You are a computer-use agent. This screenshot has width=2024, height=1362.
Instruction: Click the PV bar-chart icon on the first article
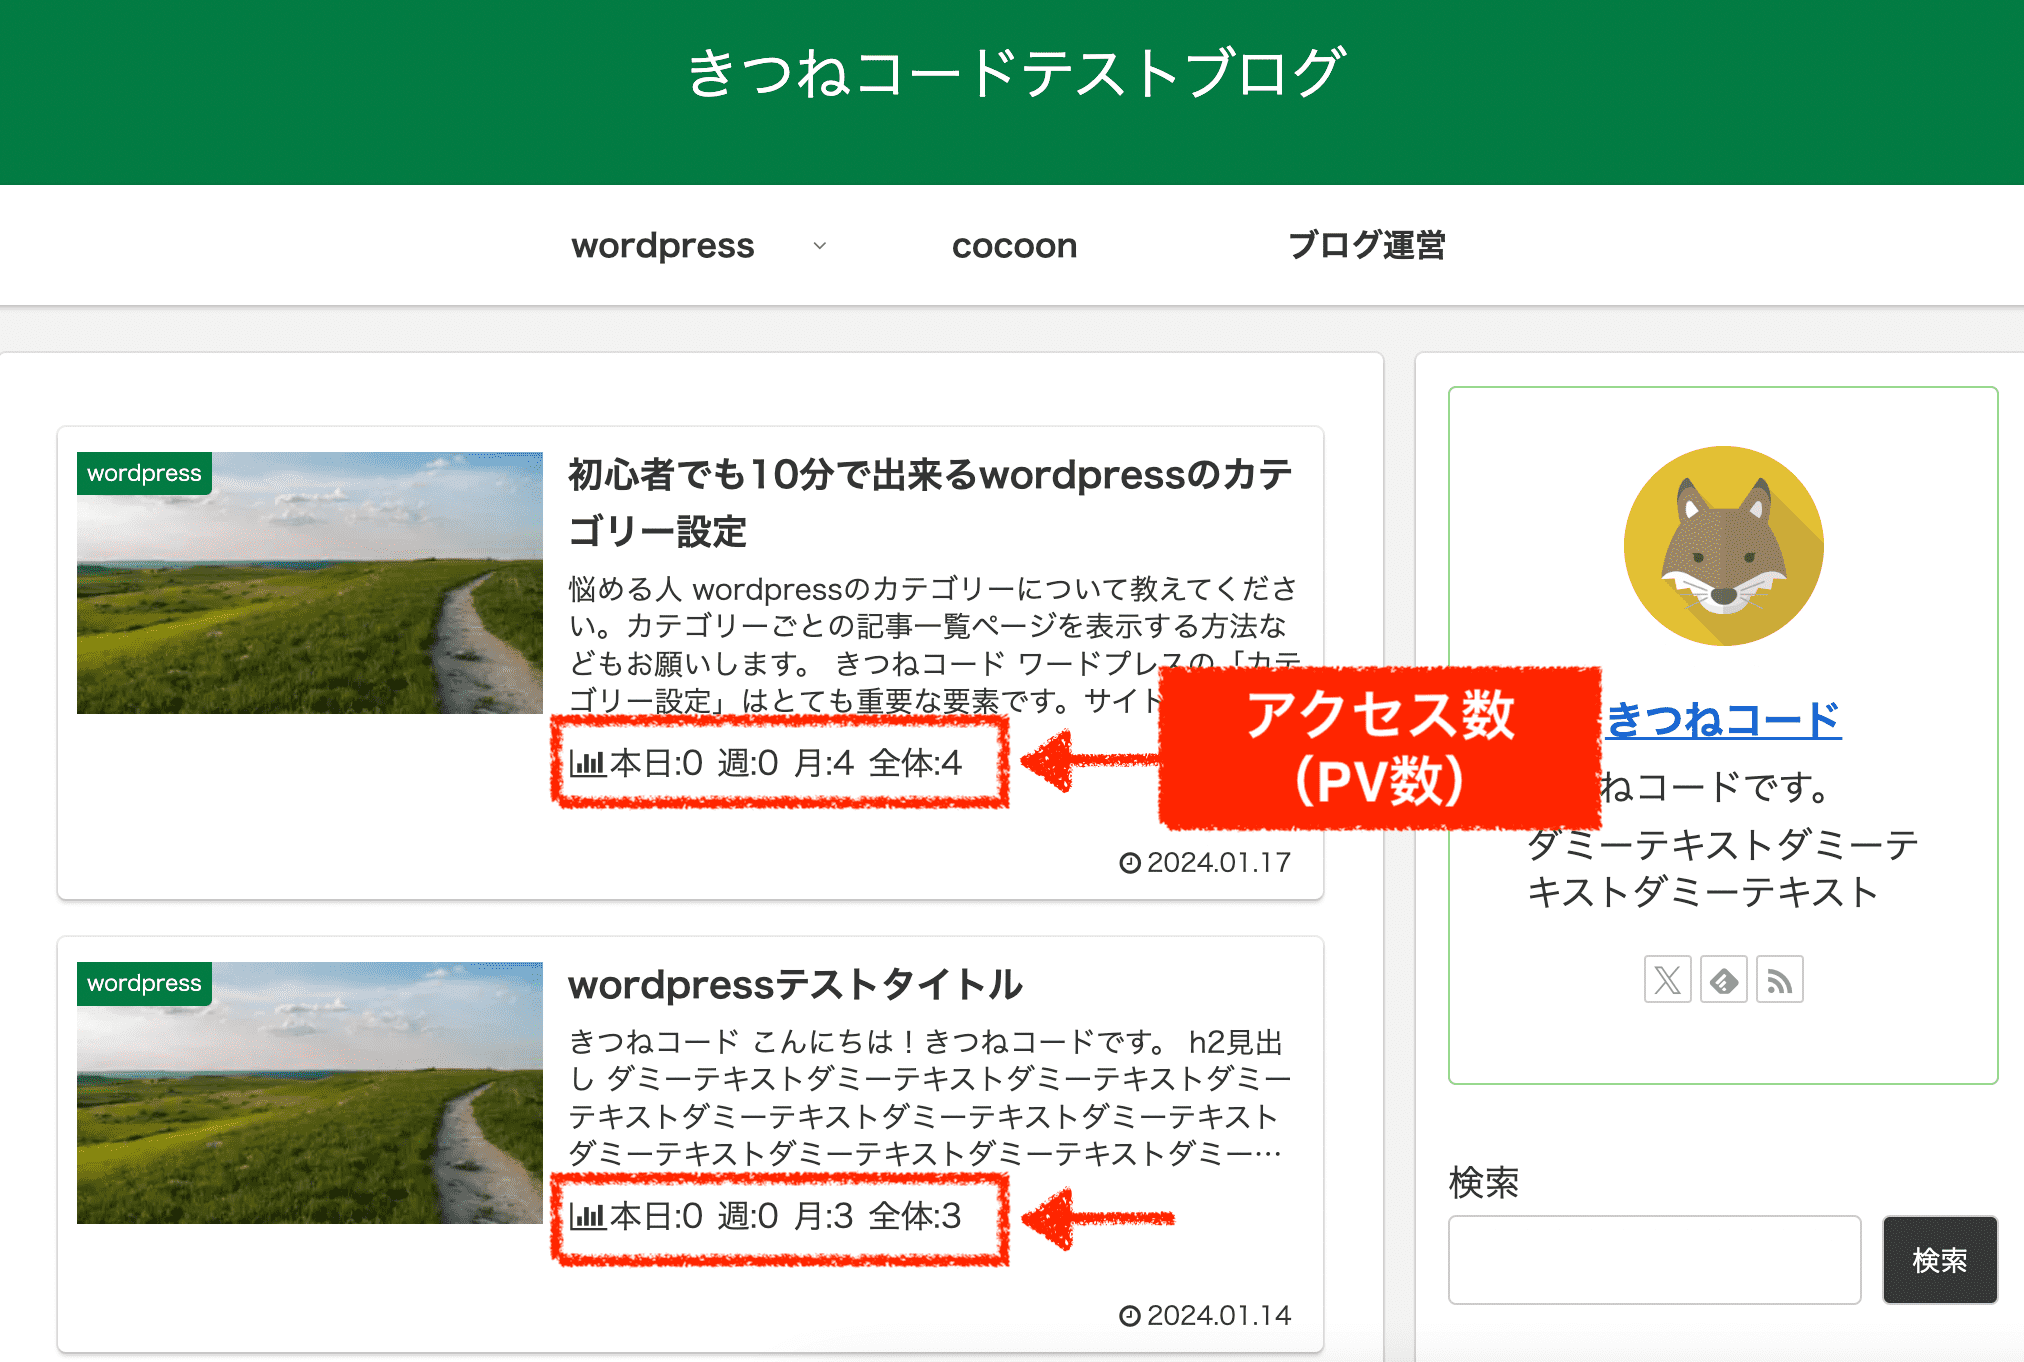click(586, 763)
